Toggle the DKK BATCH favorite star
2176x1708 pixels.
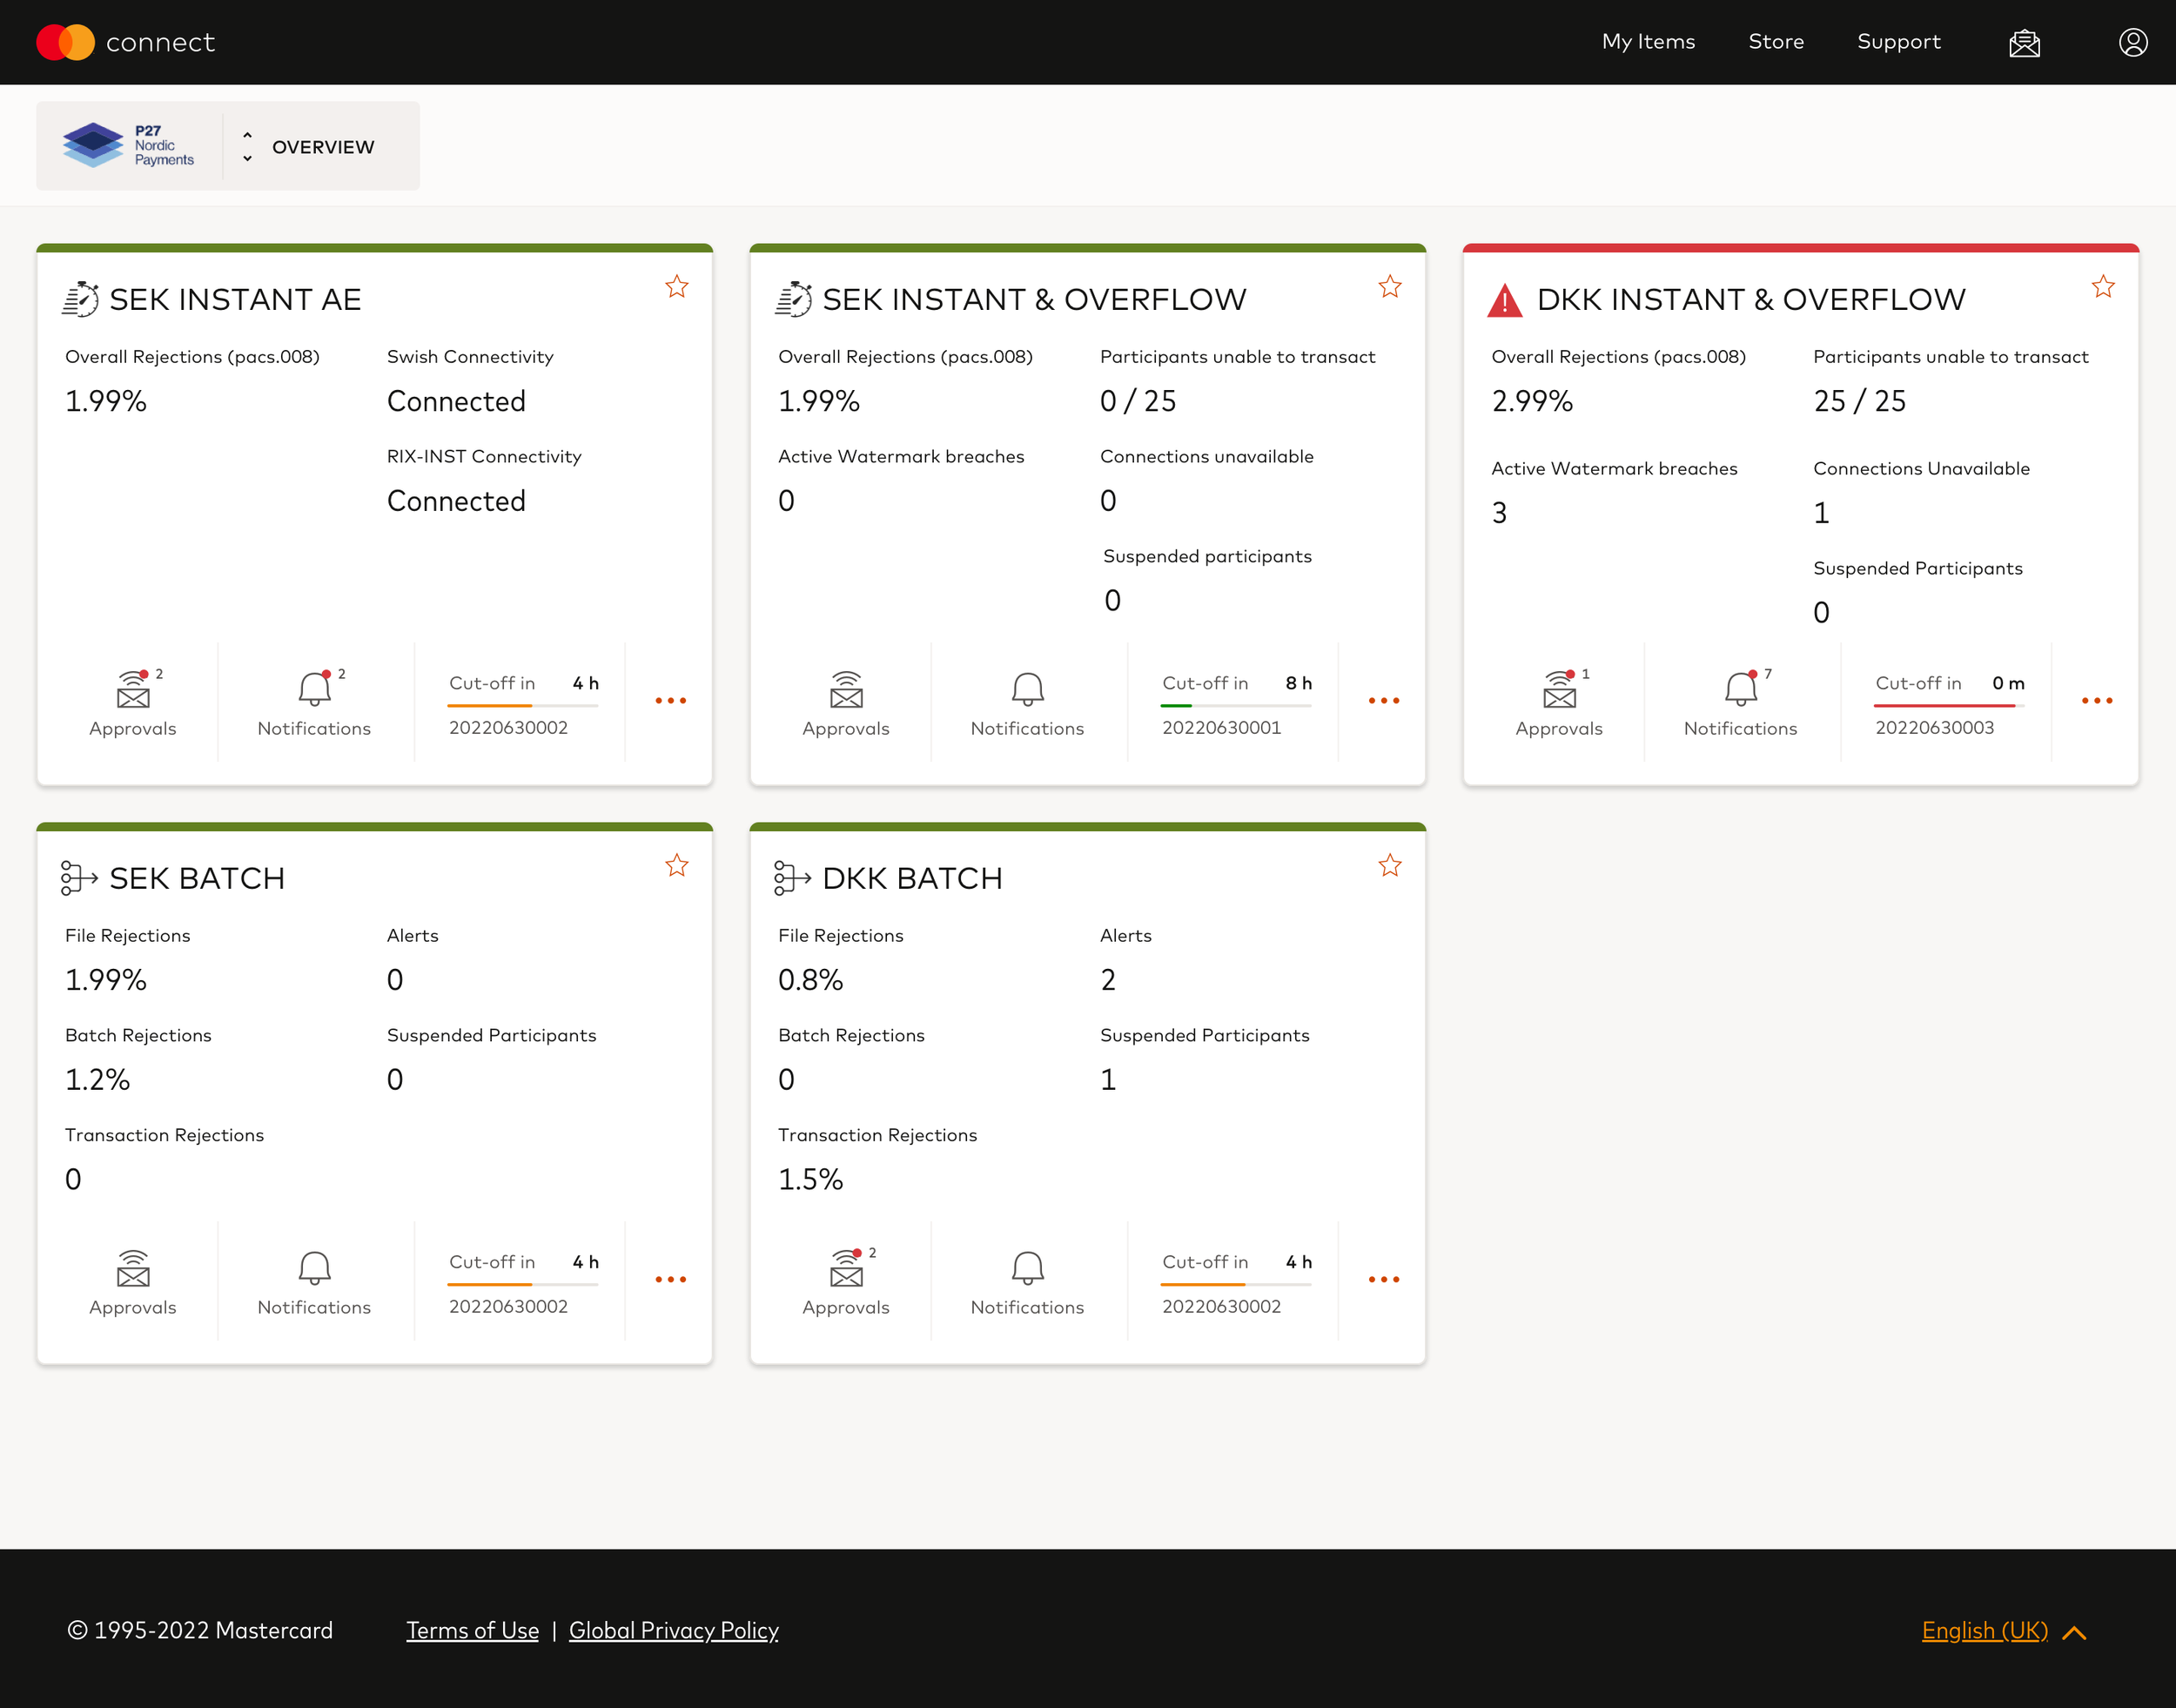point(1390,866)
